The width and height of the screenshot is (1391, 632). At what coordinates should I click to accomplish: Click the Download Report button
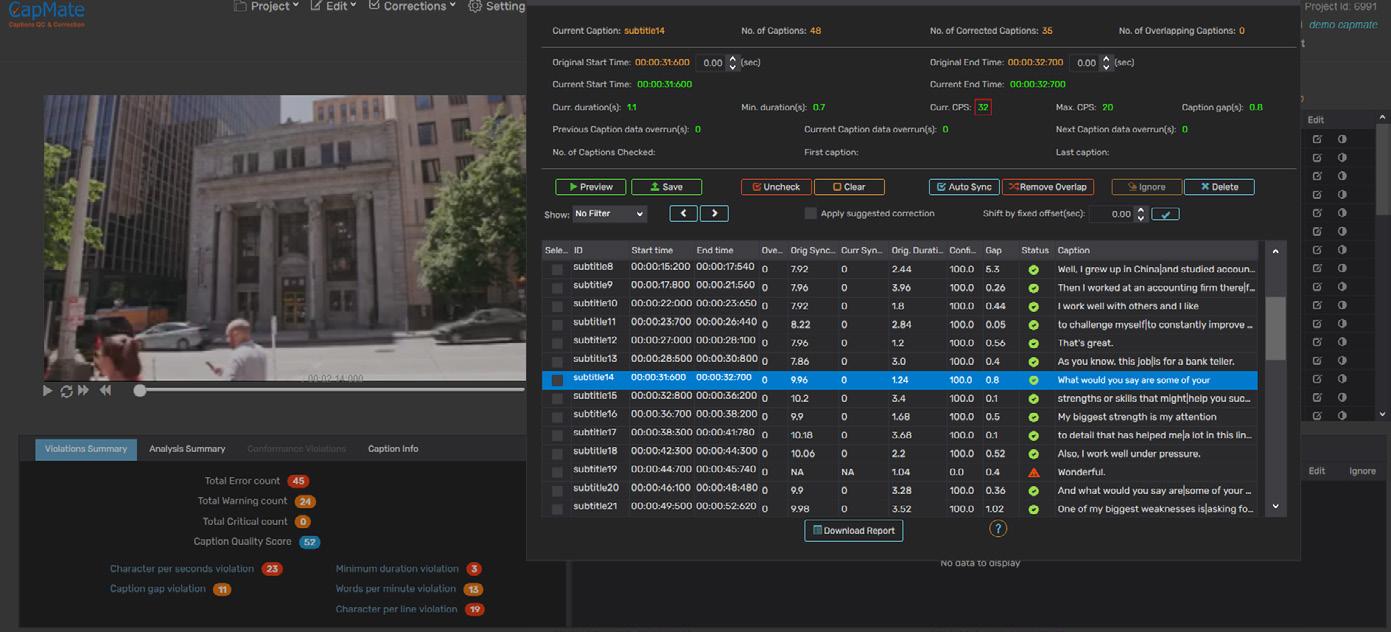[853, 531]
